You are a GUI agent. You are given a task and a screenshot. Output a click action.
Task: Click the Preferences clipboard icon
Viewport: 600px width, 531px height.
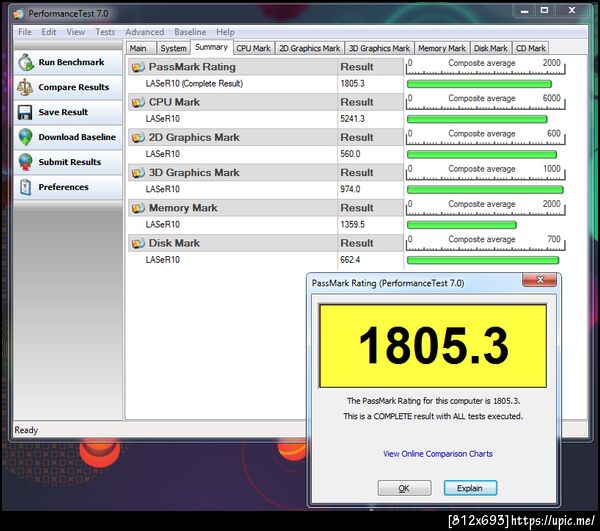click(25, 187)
